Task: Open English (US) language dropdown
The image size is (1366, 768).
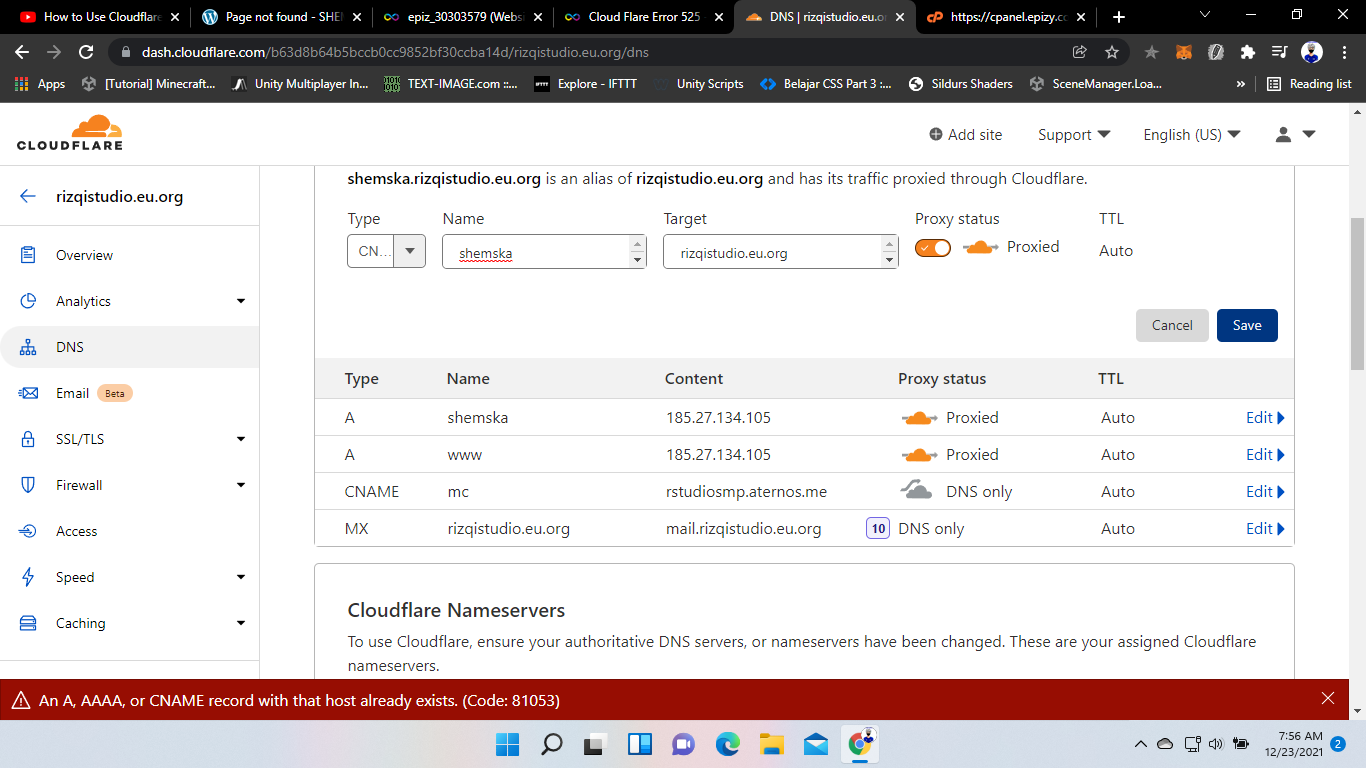Action: tap(1192, 134)
